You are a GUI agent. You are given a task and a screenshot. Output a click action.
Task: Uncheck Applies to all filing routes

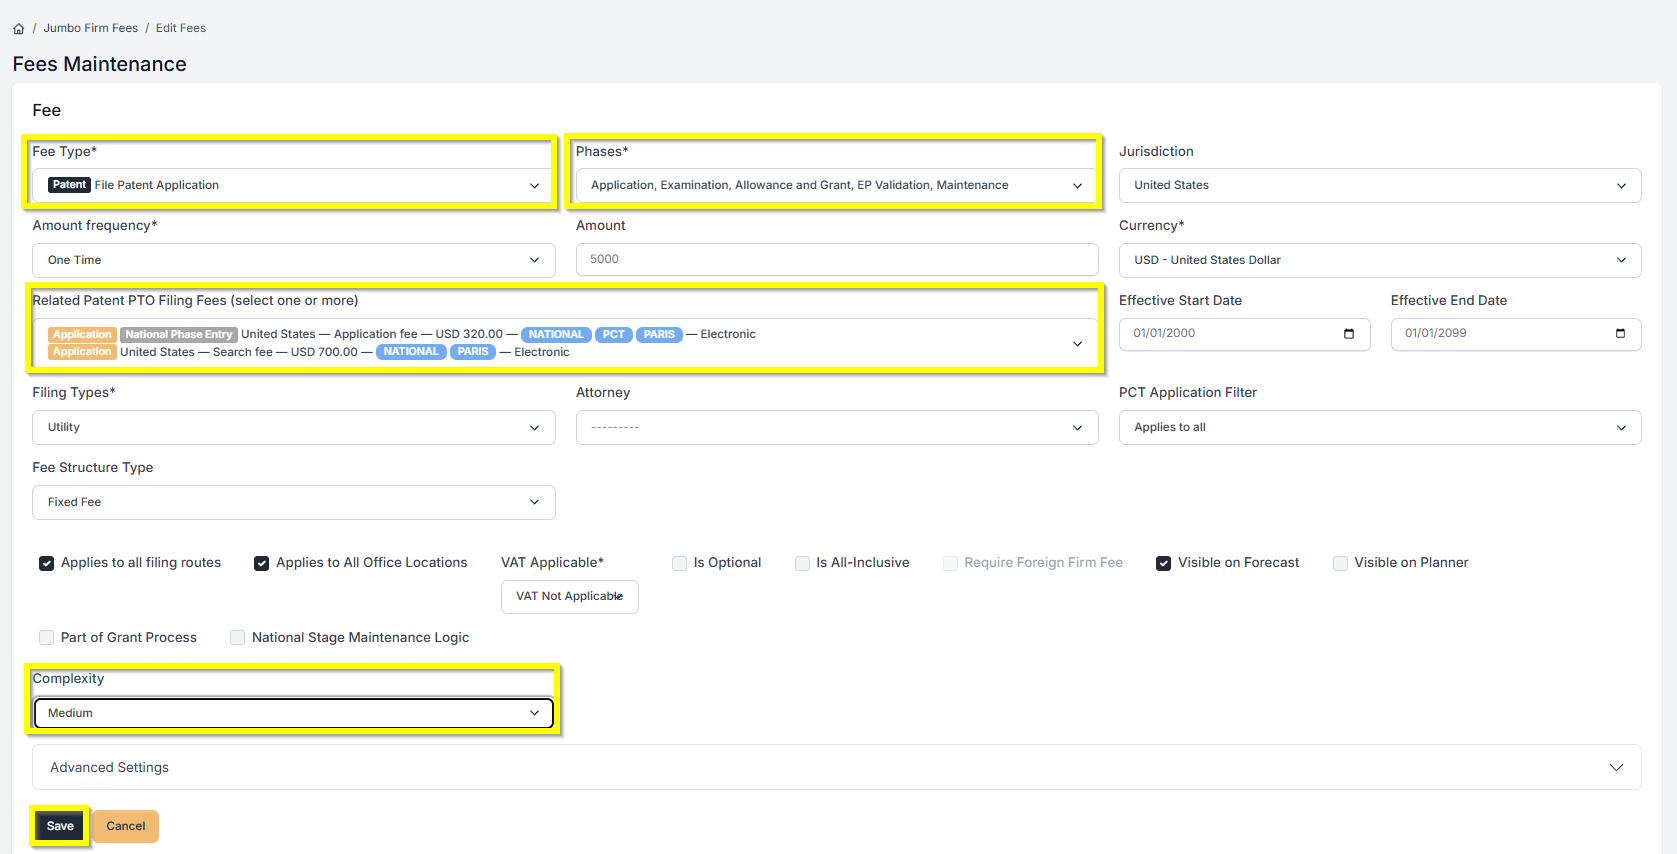tap(46, 563)
